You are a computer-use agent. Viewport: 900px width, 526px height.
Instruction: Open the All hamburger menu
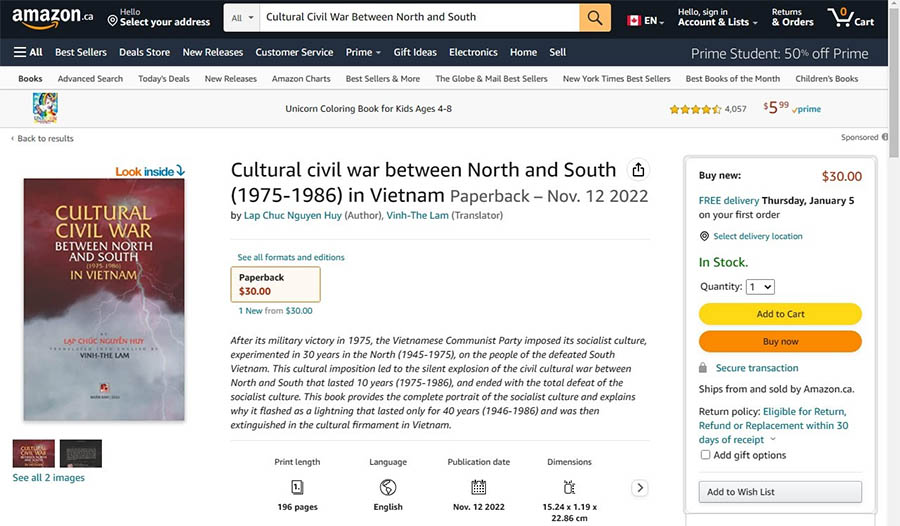pyautogui.click(x=28, y=52)
